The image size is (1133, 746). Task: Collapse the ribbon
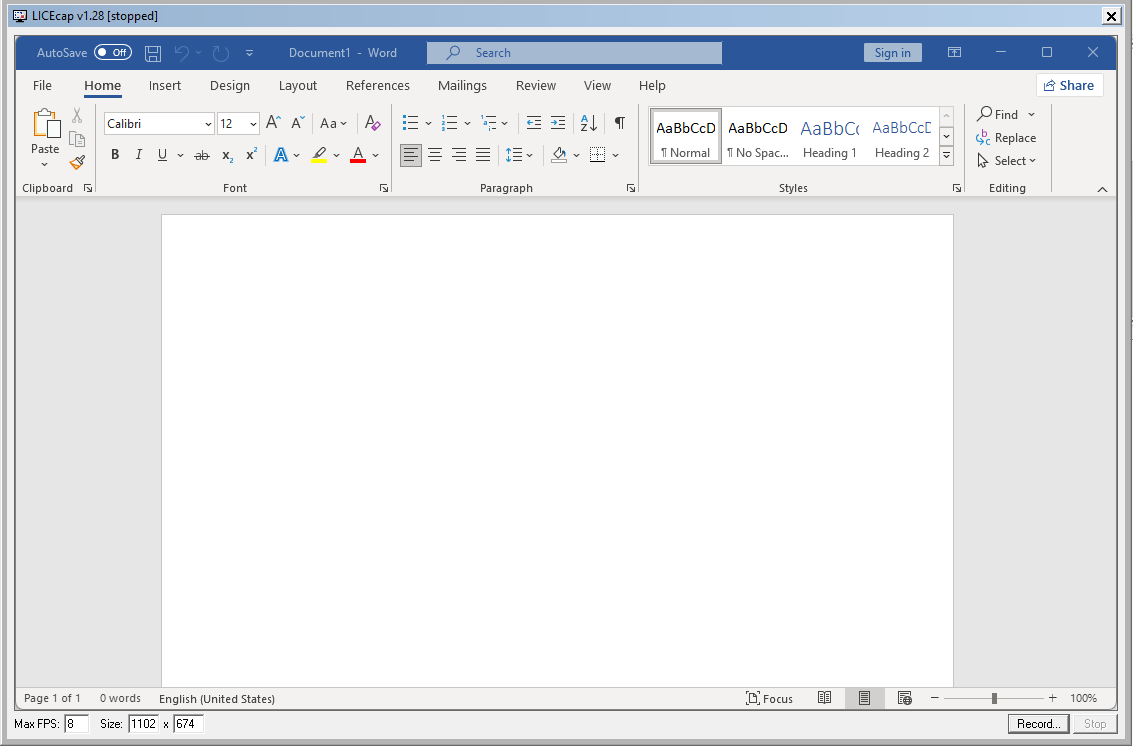(1102, 189)
